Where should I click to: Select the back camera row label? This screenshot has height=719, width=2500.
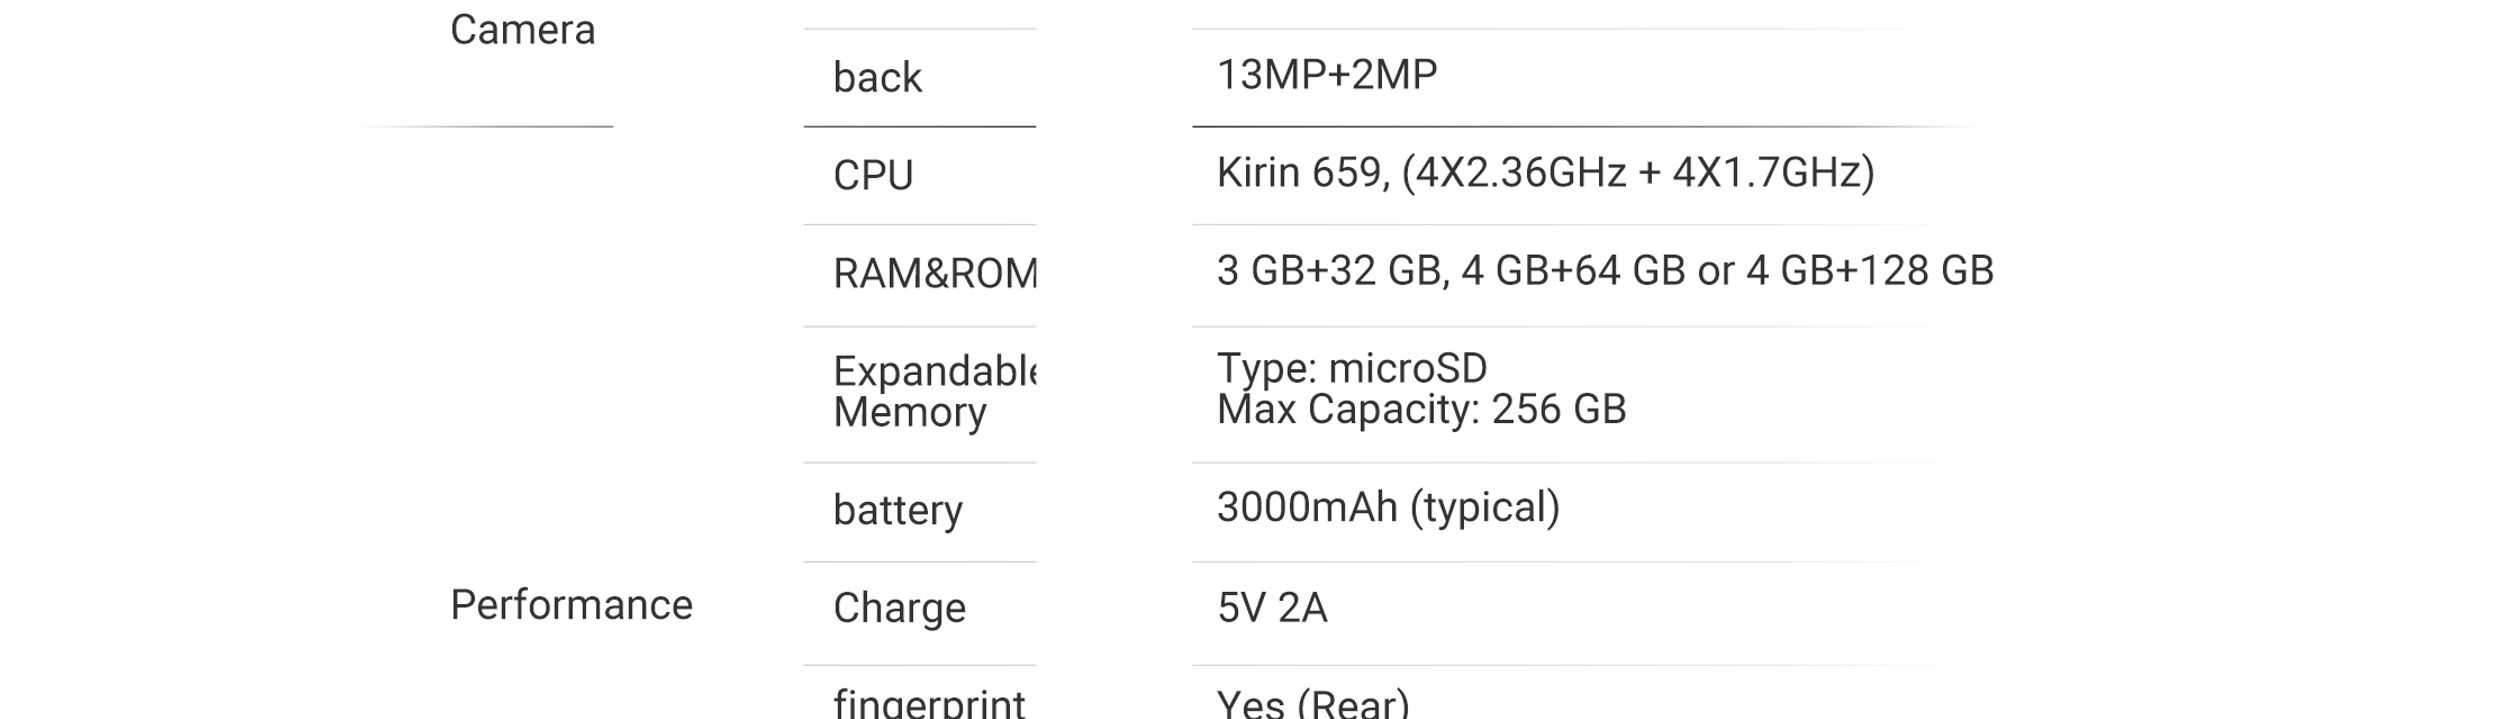point(877,78)
